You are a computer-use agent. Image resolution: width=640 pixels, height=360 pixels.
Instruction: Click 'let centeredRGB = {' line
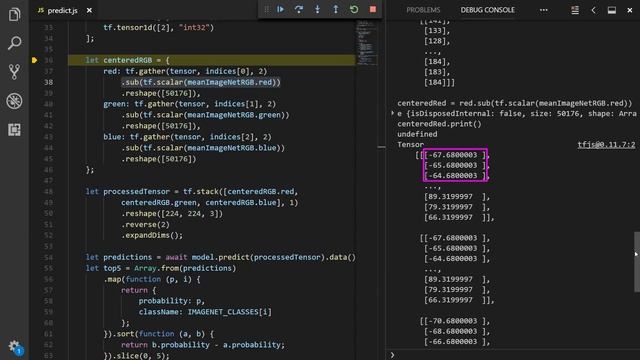tap(127, 60)
